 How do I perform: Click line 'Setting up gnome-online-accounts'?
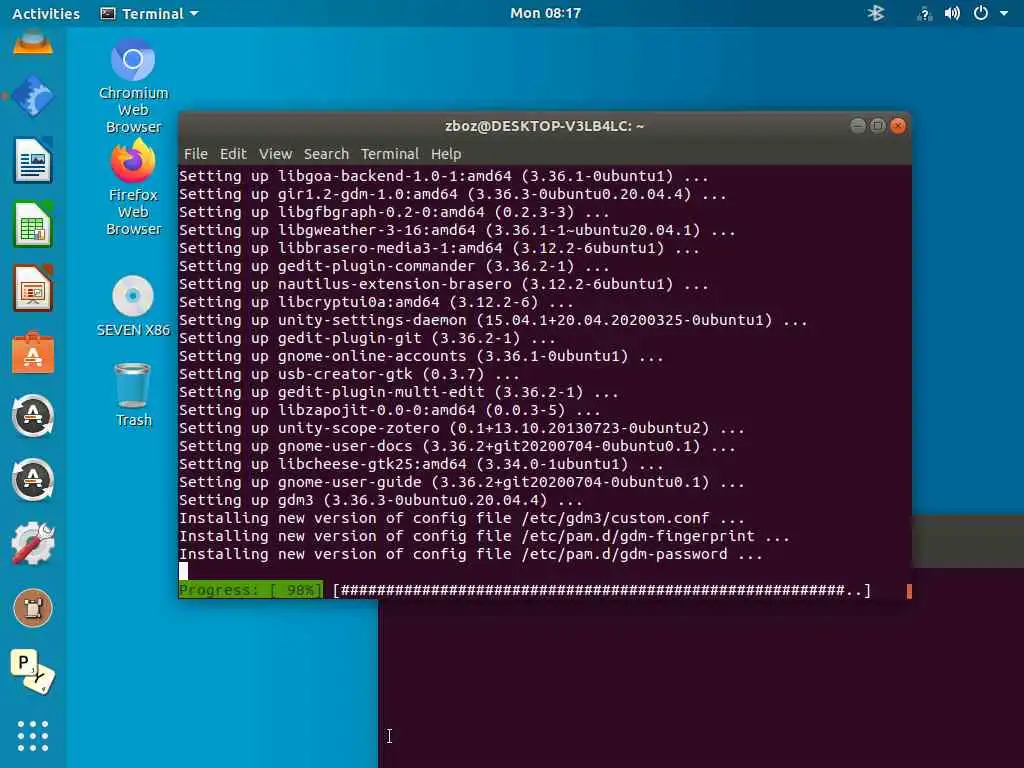(421, 356)
